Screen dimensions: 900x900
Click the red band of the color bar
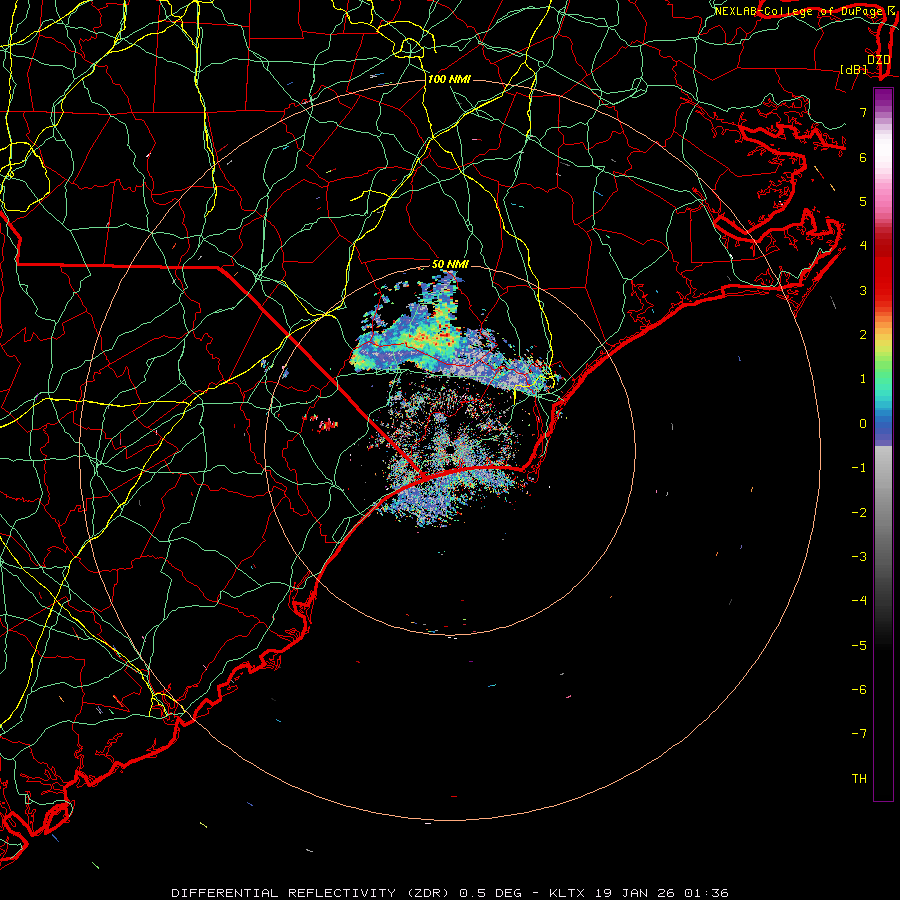883,270
